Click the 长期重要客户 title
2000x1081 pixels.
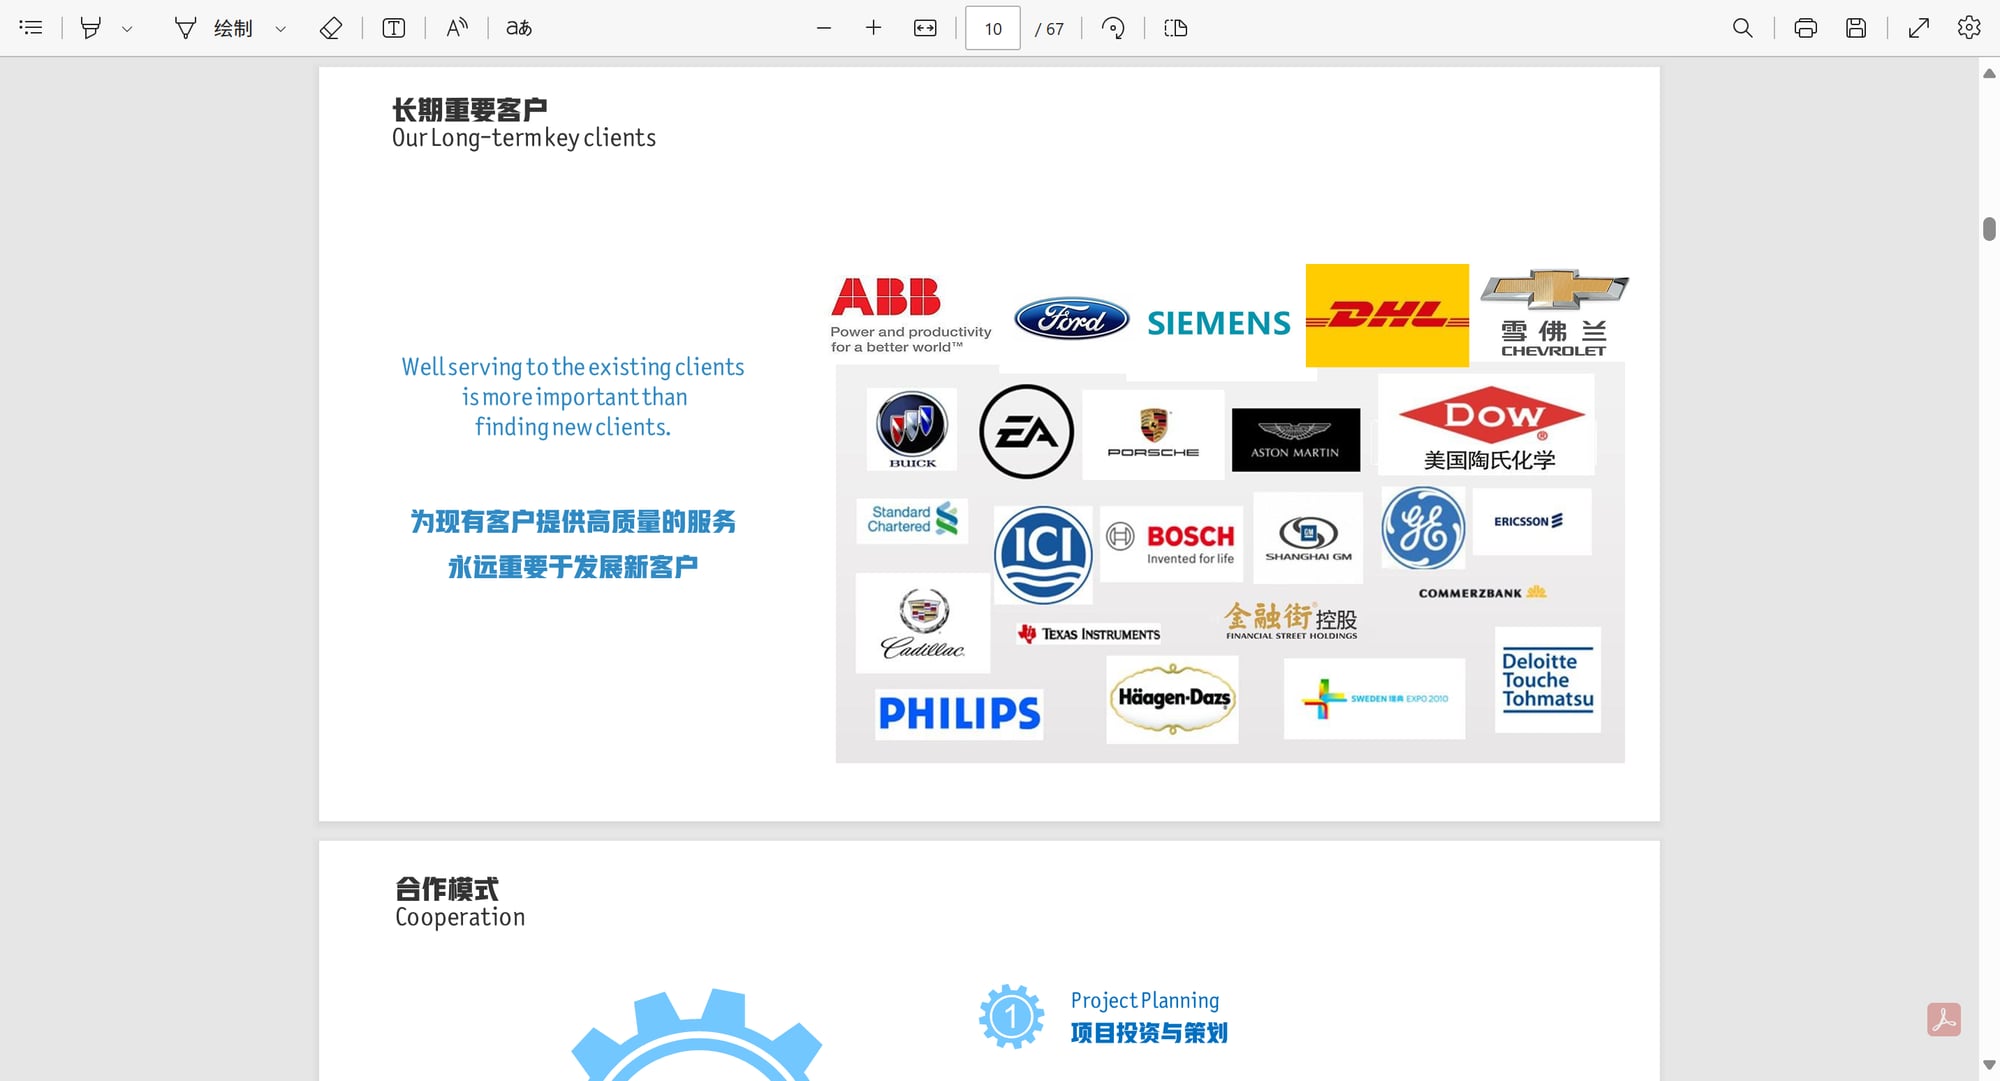pos(470,109)
